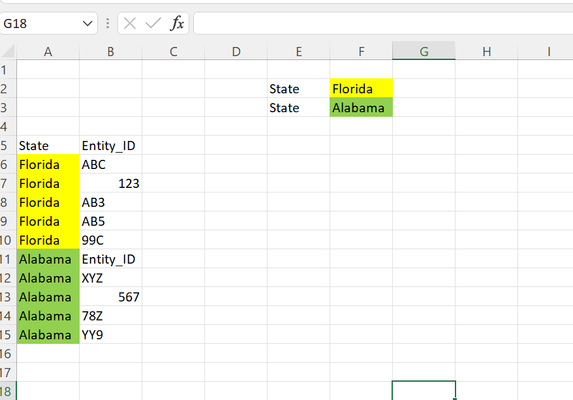Click the Florida cell in row 9

pyautogui.click(x=48, y=221)
